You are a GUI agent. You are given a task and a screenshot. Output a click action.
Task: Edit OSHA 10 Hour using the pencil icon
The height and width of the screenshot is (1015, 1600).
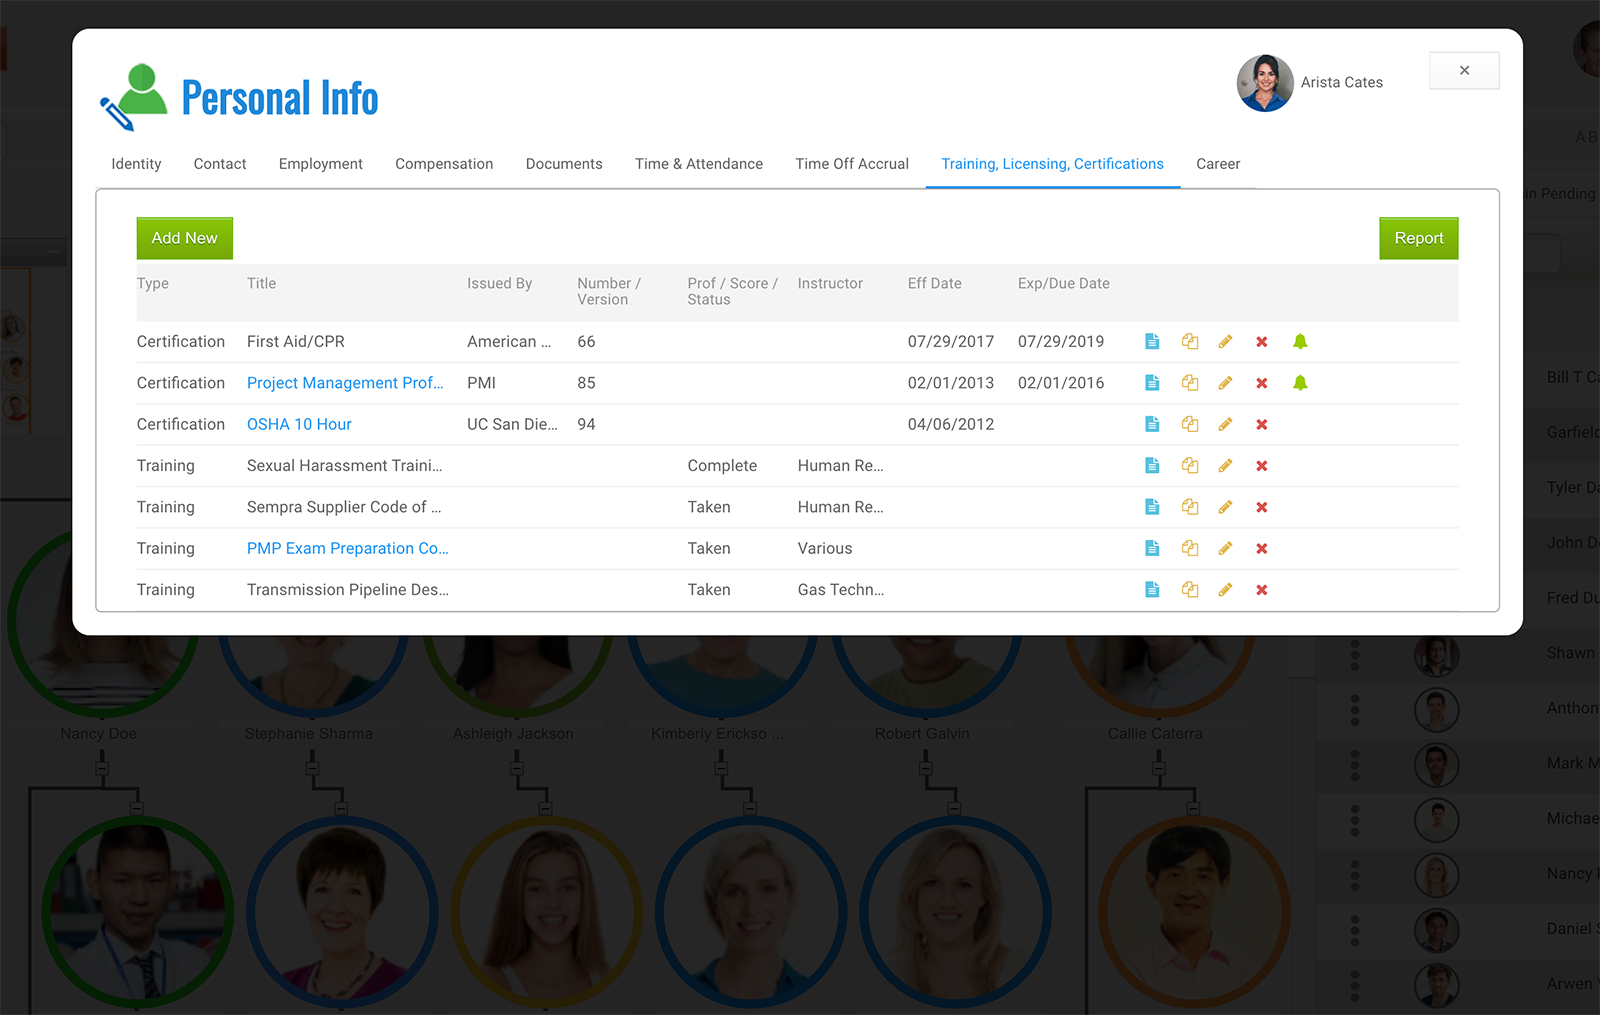1225,424
